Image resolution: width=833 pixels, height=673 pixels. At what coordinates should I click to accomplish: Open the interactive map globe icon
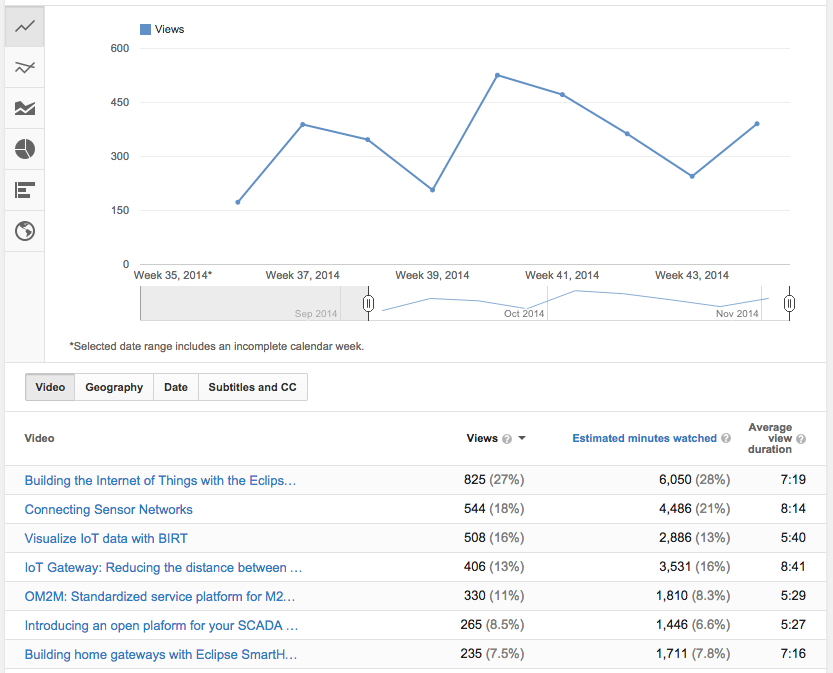(x=24, y=231)
